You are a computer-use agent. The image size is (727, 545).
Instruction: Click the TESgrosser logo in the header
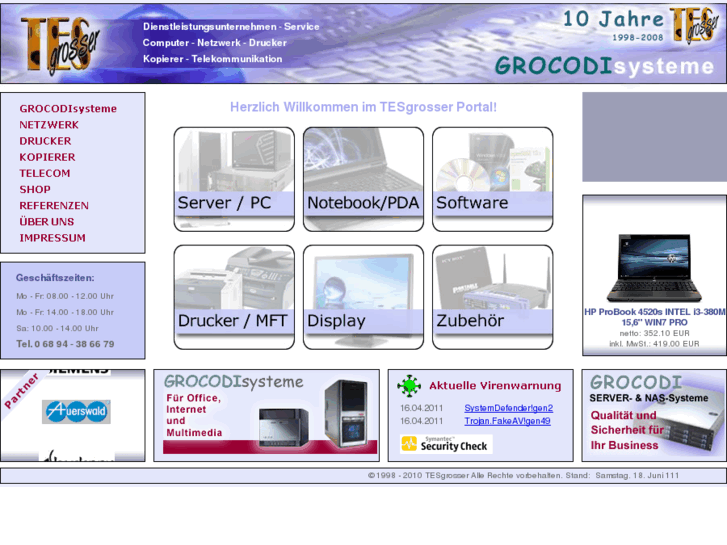59,45
